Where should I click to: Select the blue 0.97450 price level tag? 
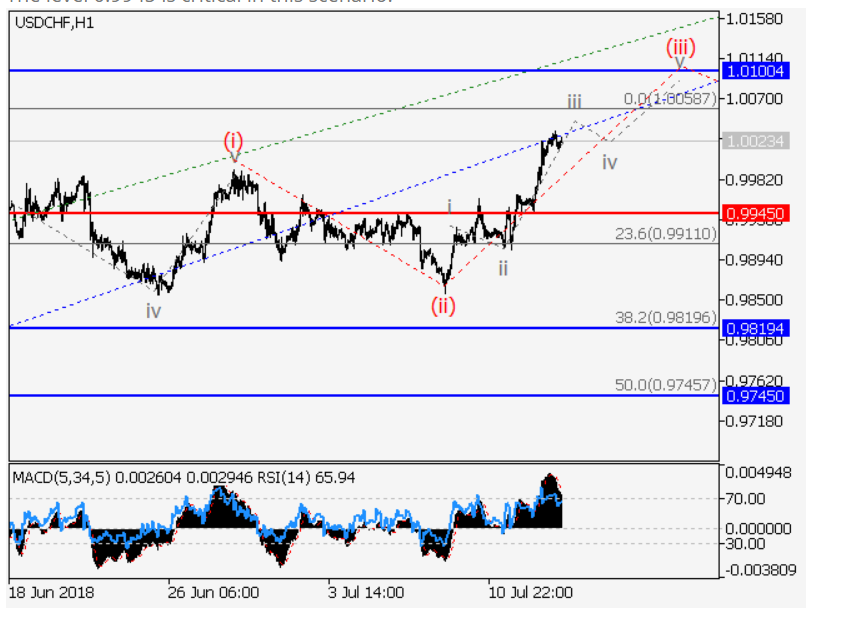tap(756, 396)
